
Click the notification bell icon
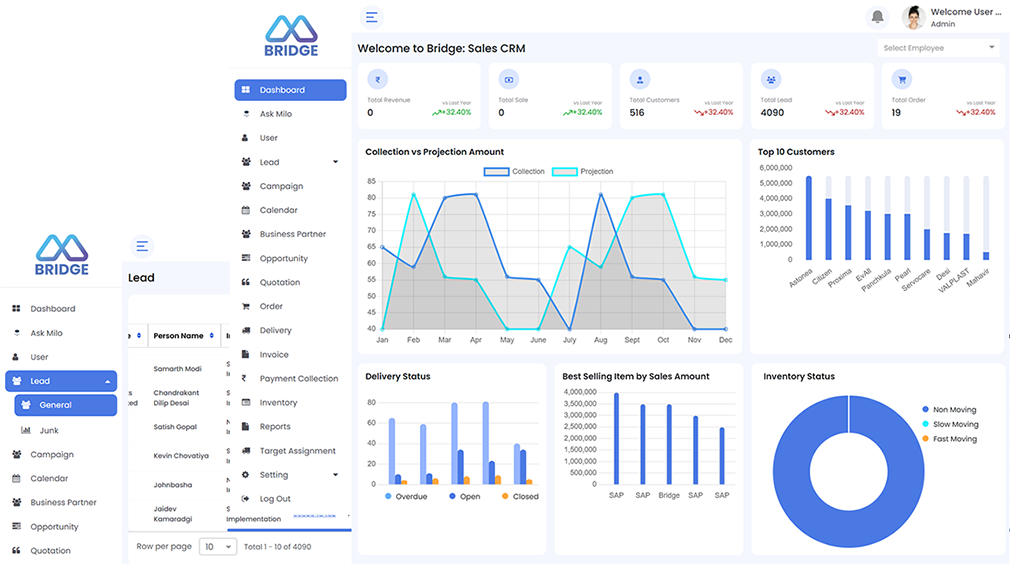877,17
